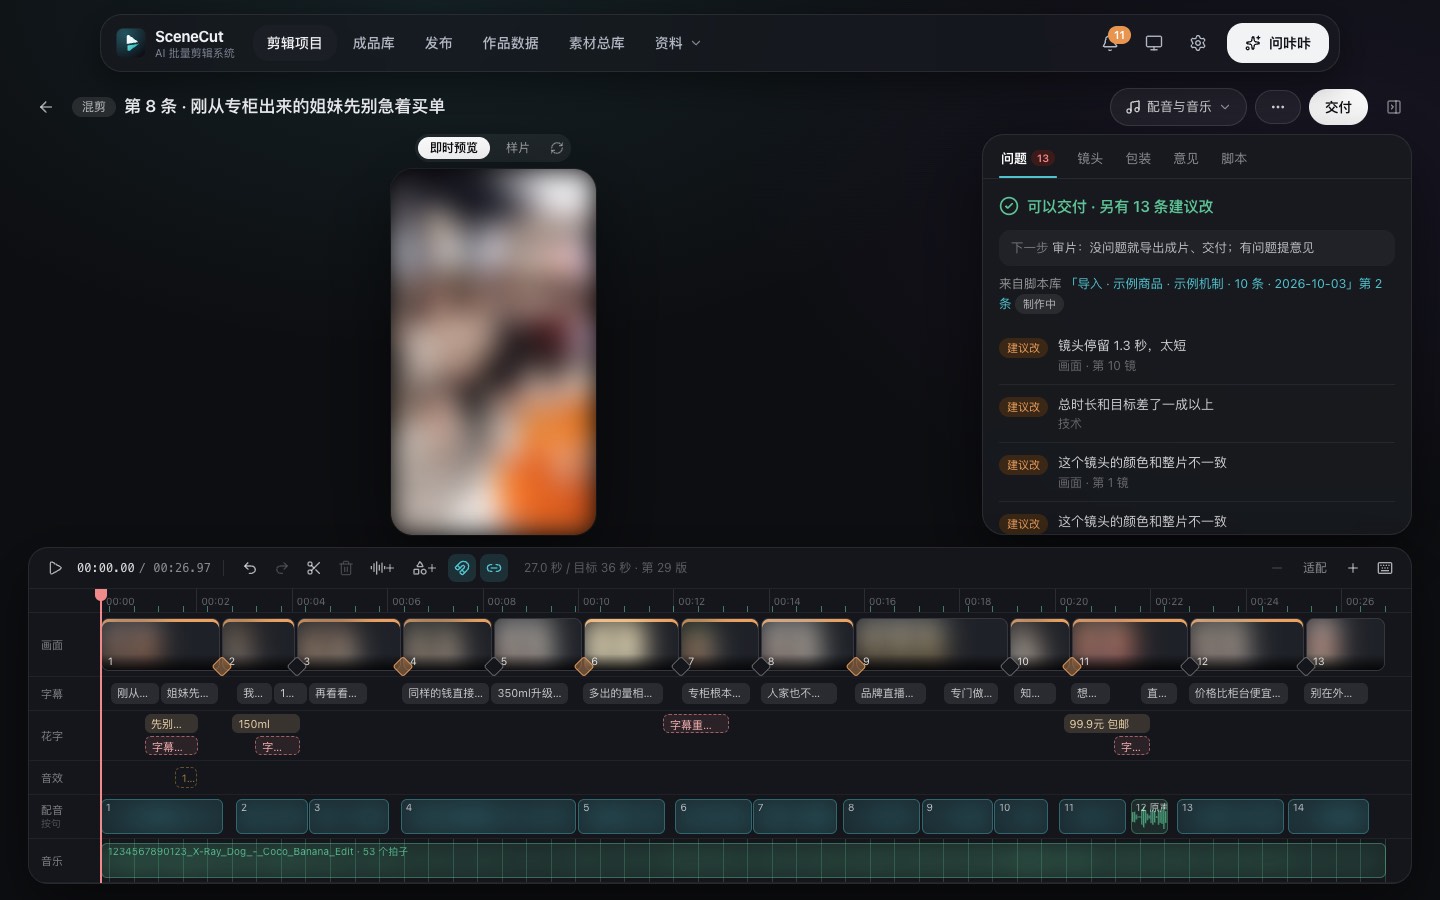Go back with the left arrow
Screen dimensions: 1440x900
46,107
